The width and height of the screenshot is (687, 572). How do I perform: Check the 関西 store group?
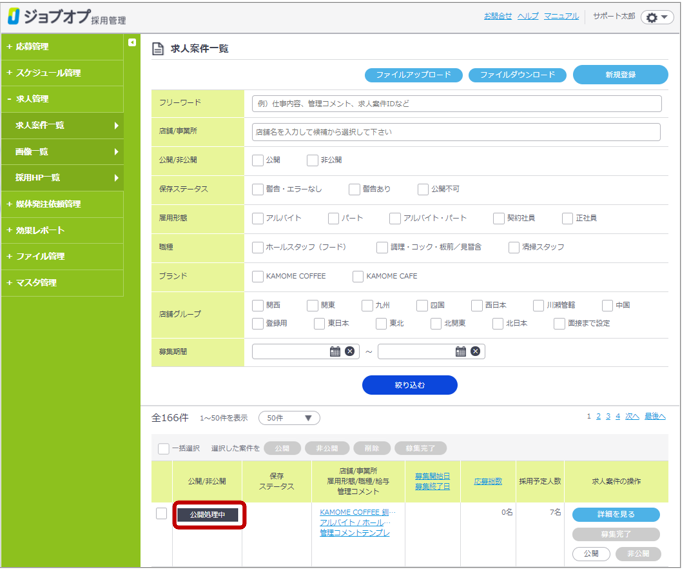[258, 305]
